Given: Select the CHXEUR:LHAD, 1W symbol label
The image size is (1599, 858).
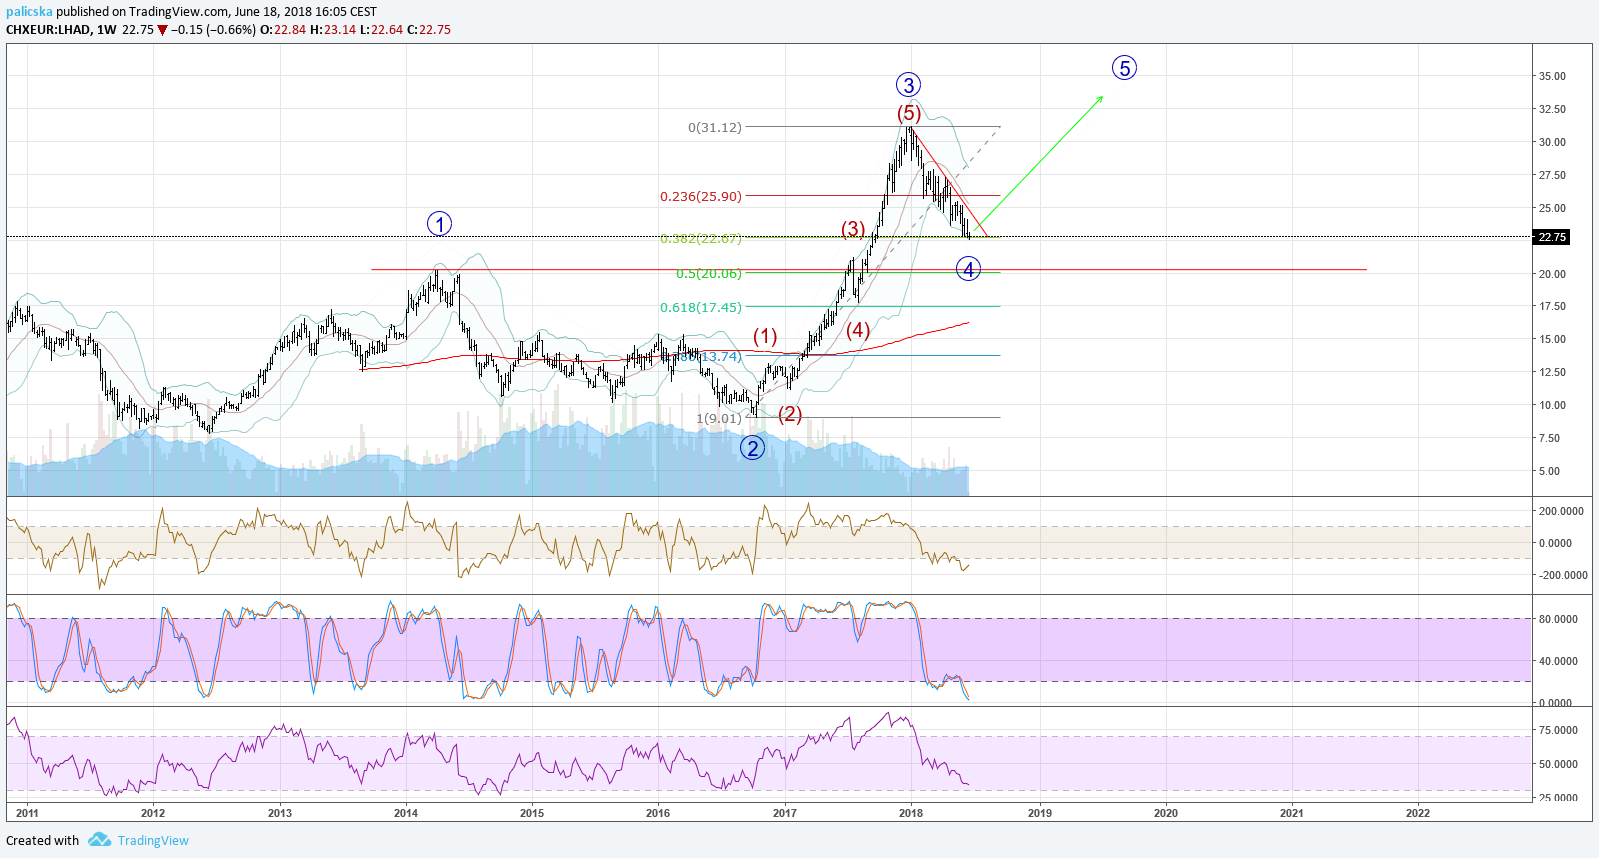Looking at the screenshot, I should [61, 30].
